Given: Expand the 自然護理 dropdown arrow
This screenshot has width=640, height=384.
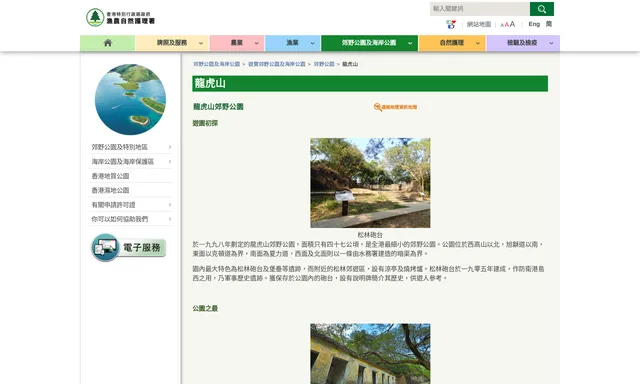Looking at the screenshot, I should pyautogui.click(x=478, y=43).
